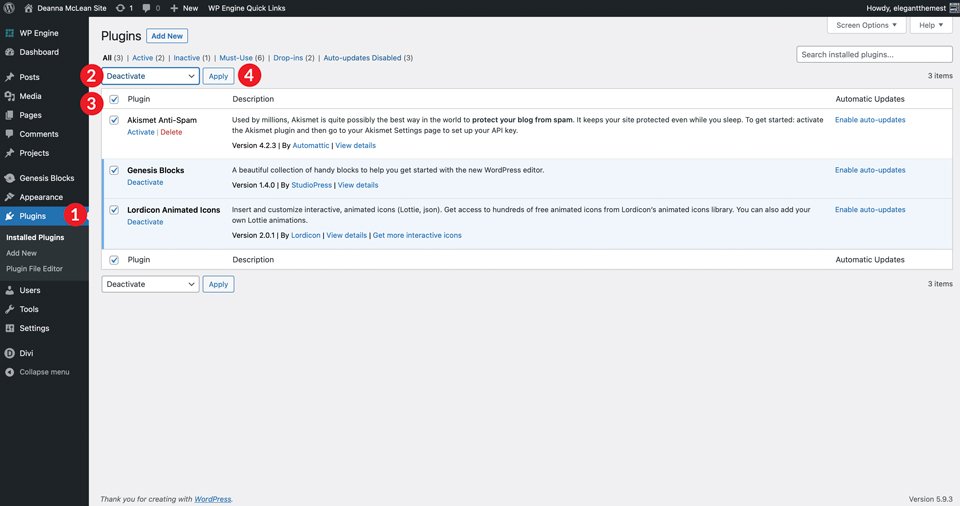
Task: Click Deactivate under Lordicon Animated Icons
Action: click(145, 222)
